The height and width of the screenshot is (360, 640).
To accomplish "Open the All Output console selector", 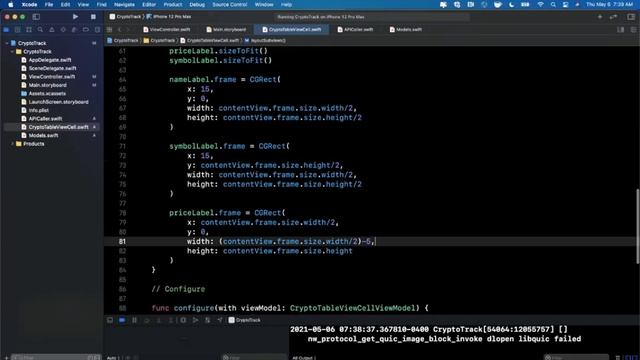I will pos(304,358).
